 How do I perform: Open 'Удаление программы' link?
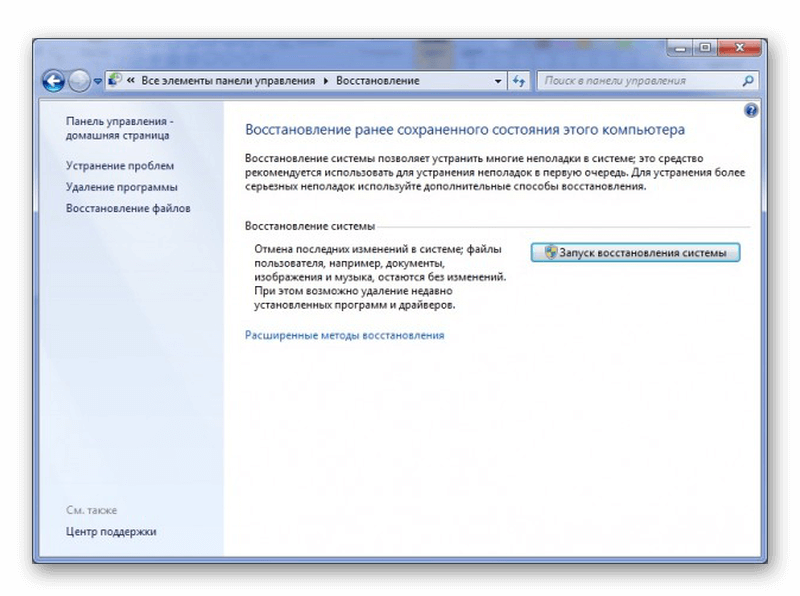[121, 187]
